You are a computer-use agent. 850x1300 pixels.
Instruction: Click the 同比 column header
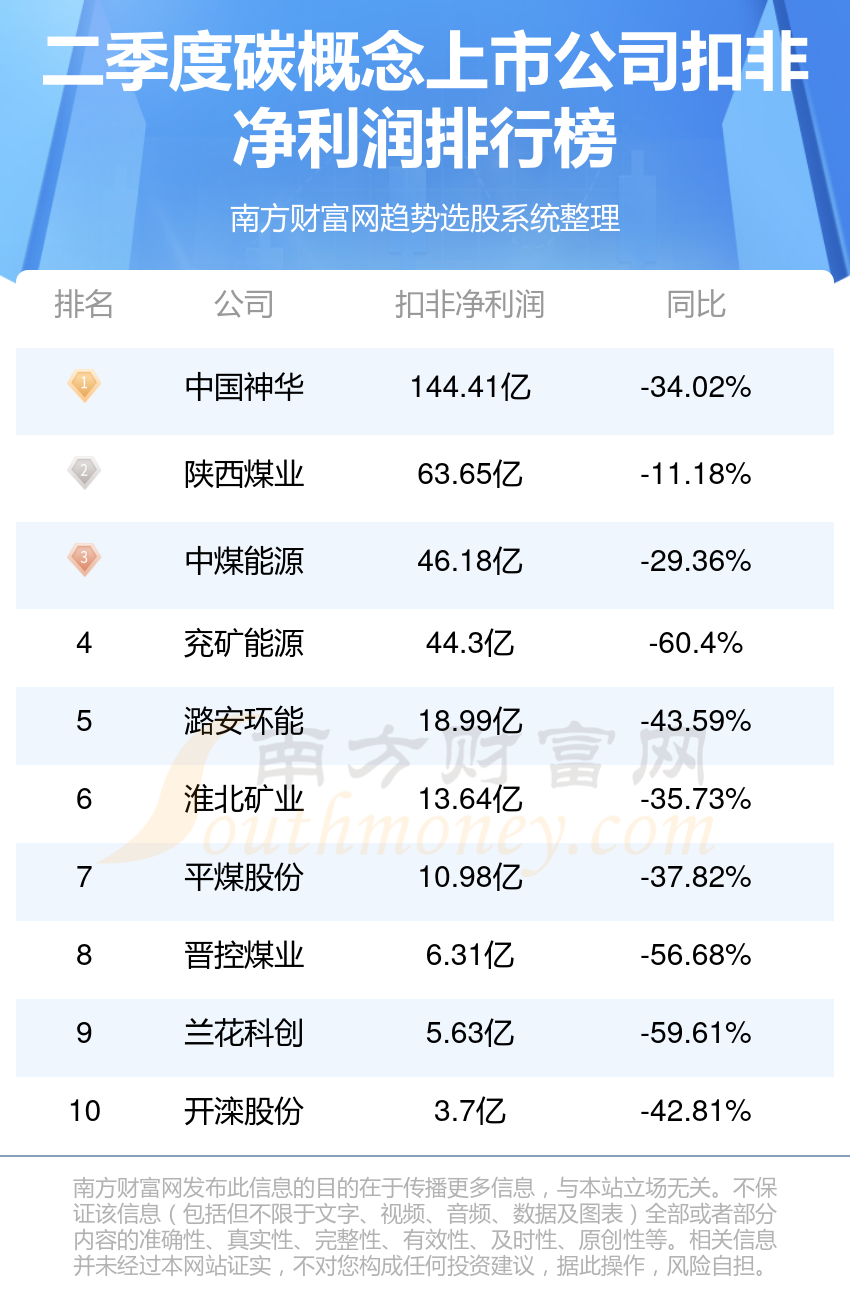pyautogui.click(x=696, y=304)
